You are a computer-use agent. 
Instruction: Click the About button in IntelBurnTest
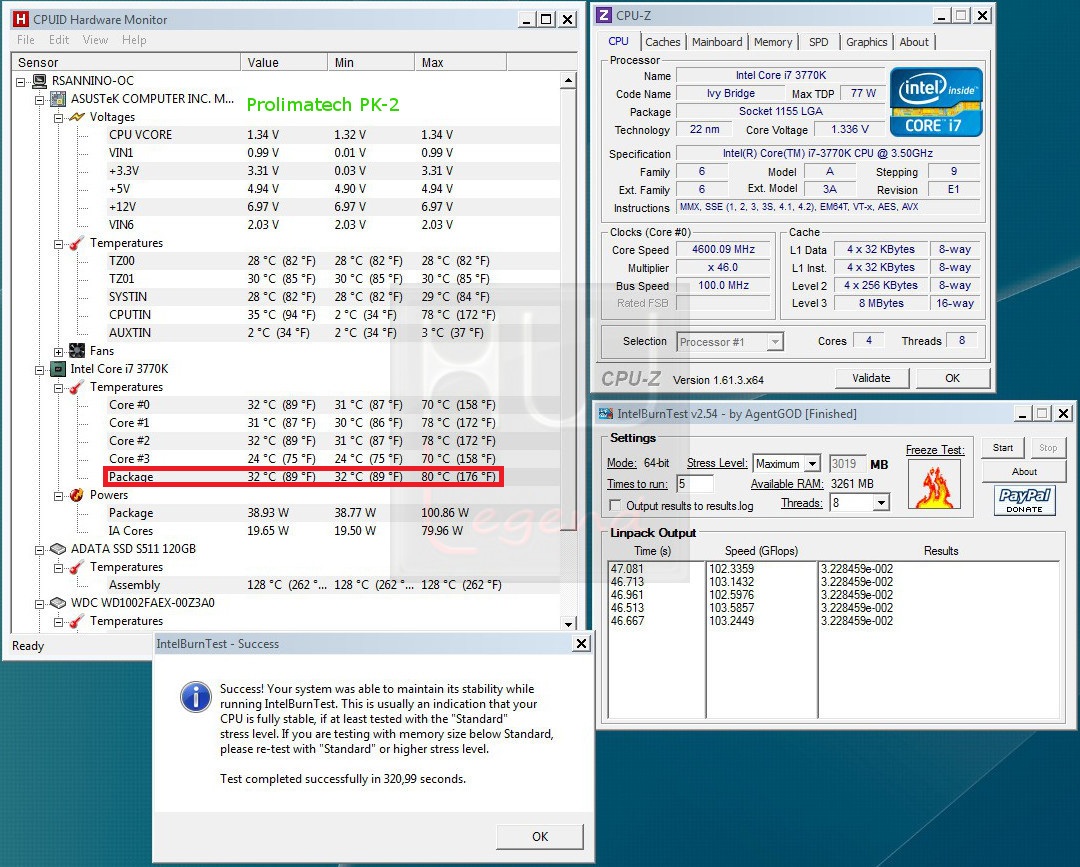[x=1024, y=472]
